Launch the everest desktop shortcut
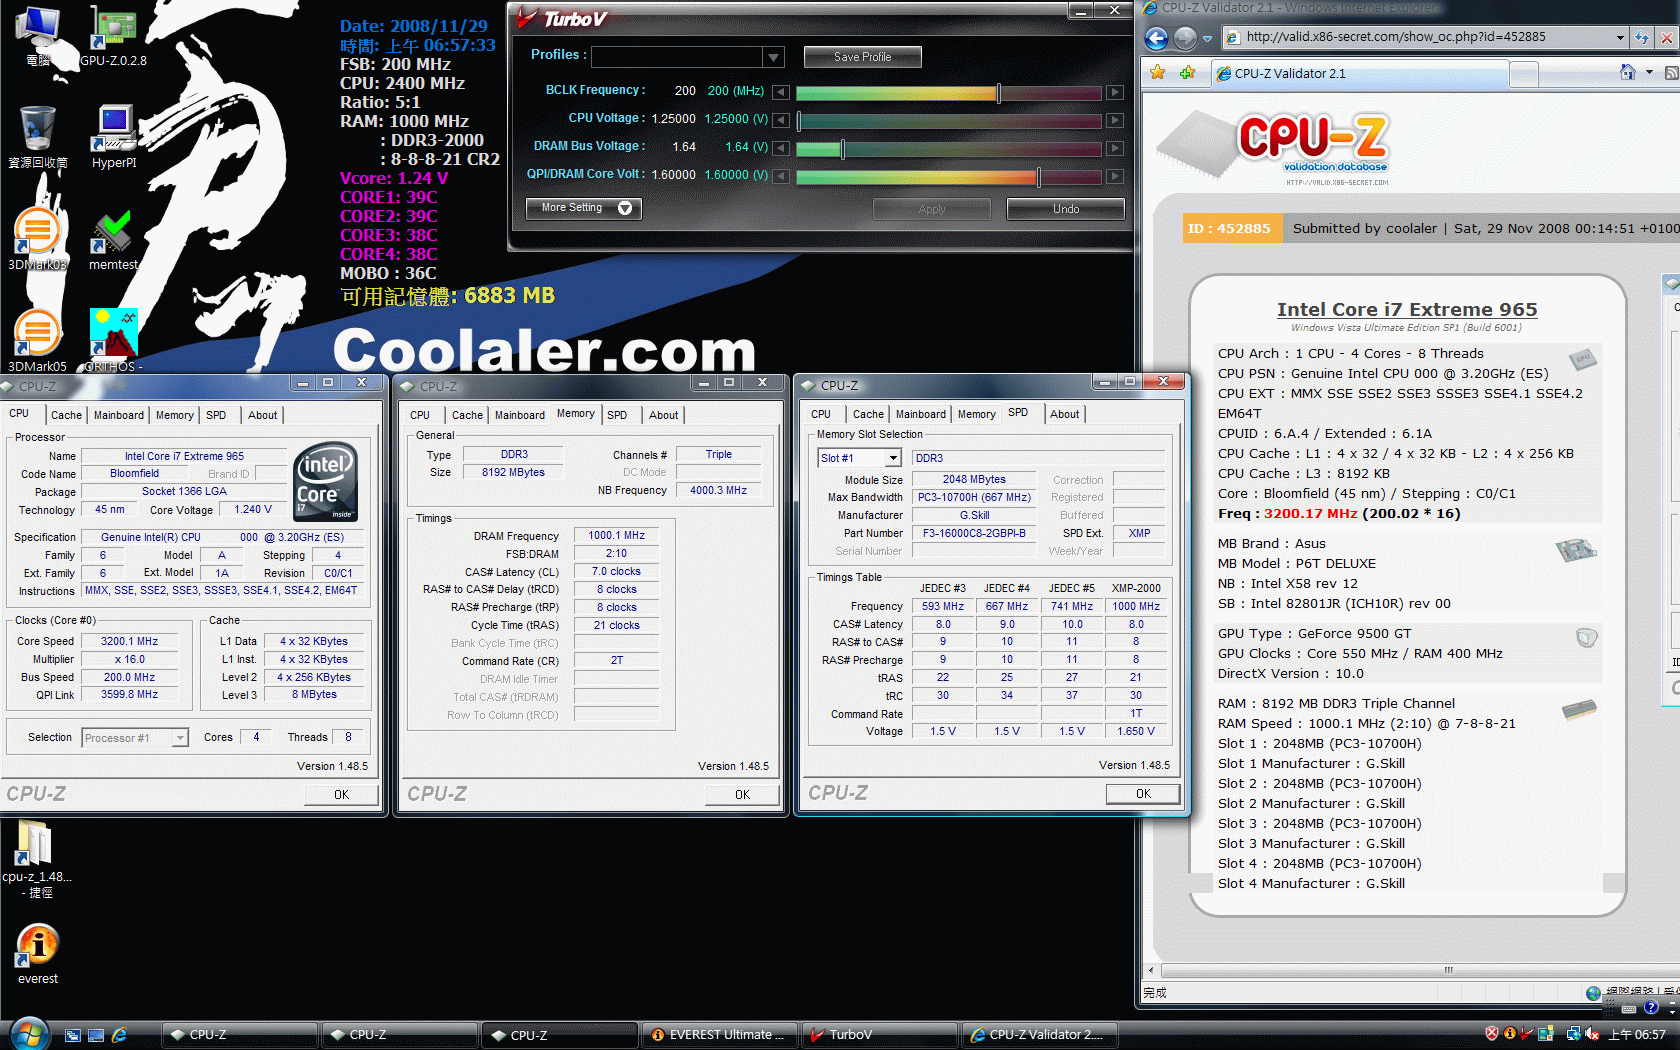The image size is (1680, 1050). click(38, 953)
